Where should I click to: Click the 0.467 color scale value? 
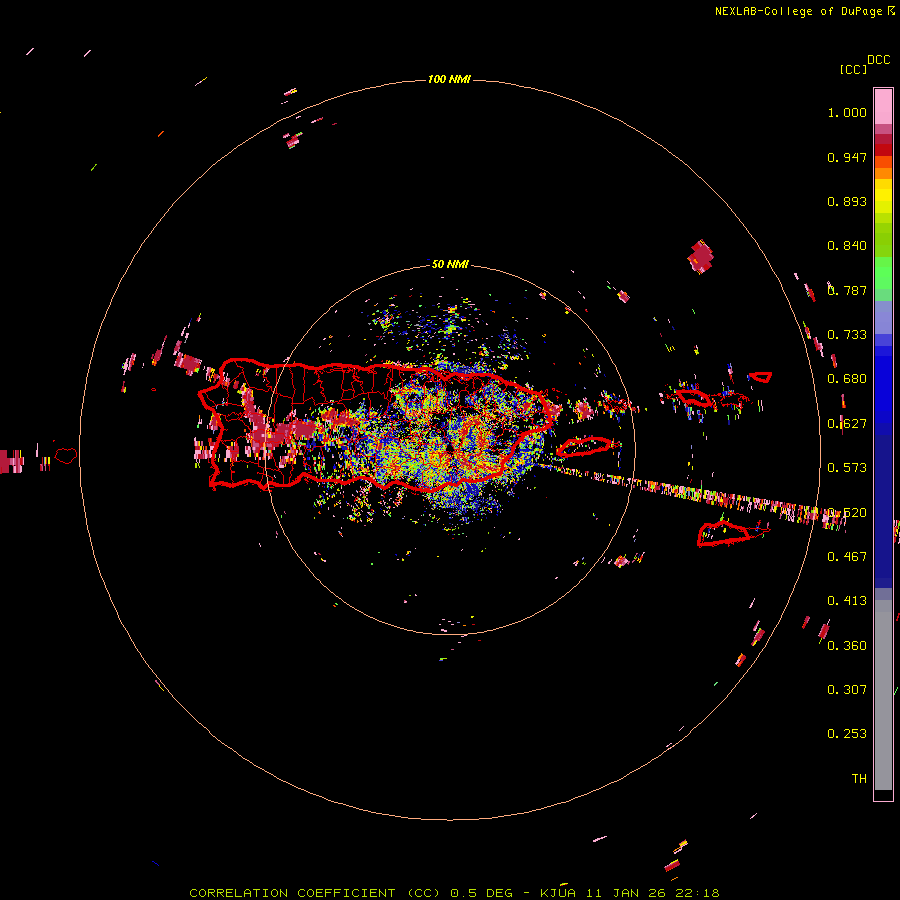pyautogui.click(x=847, y=557)
